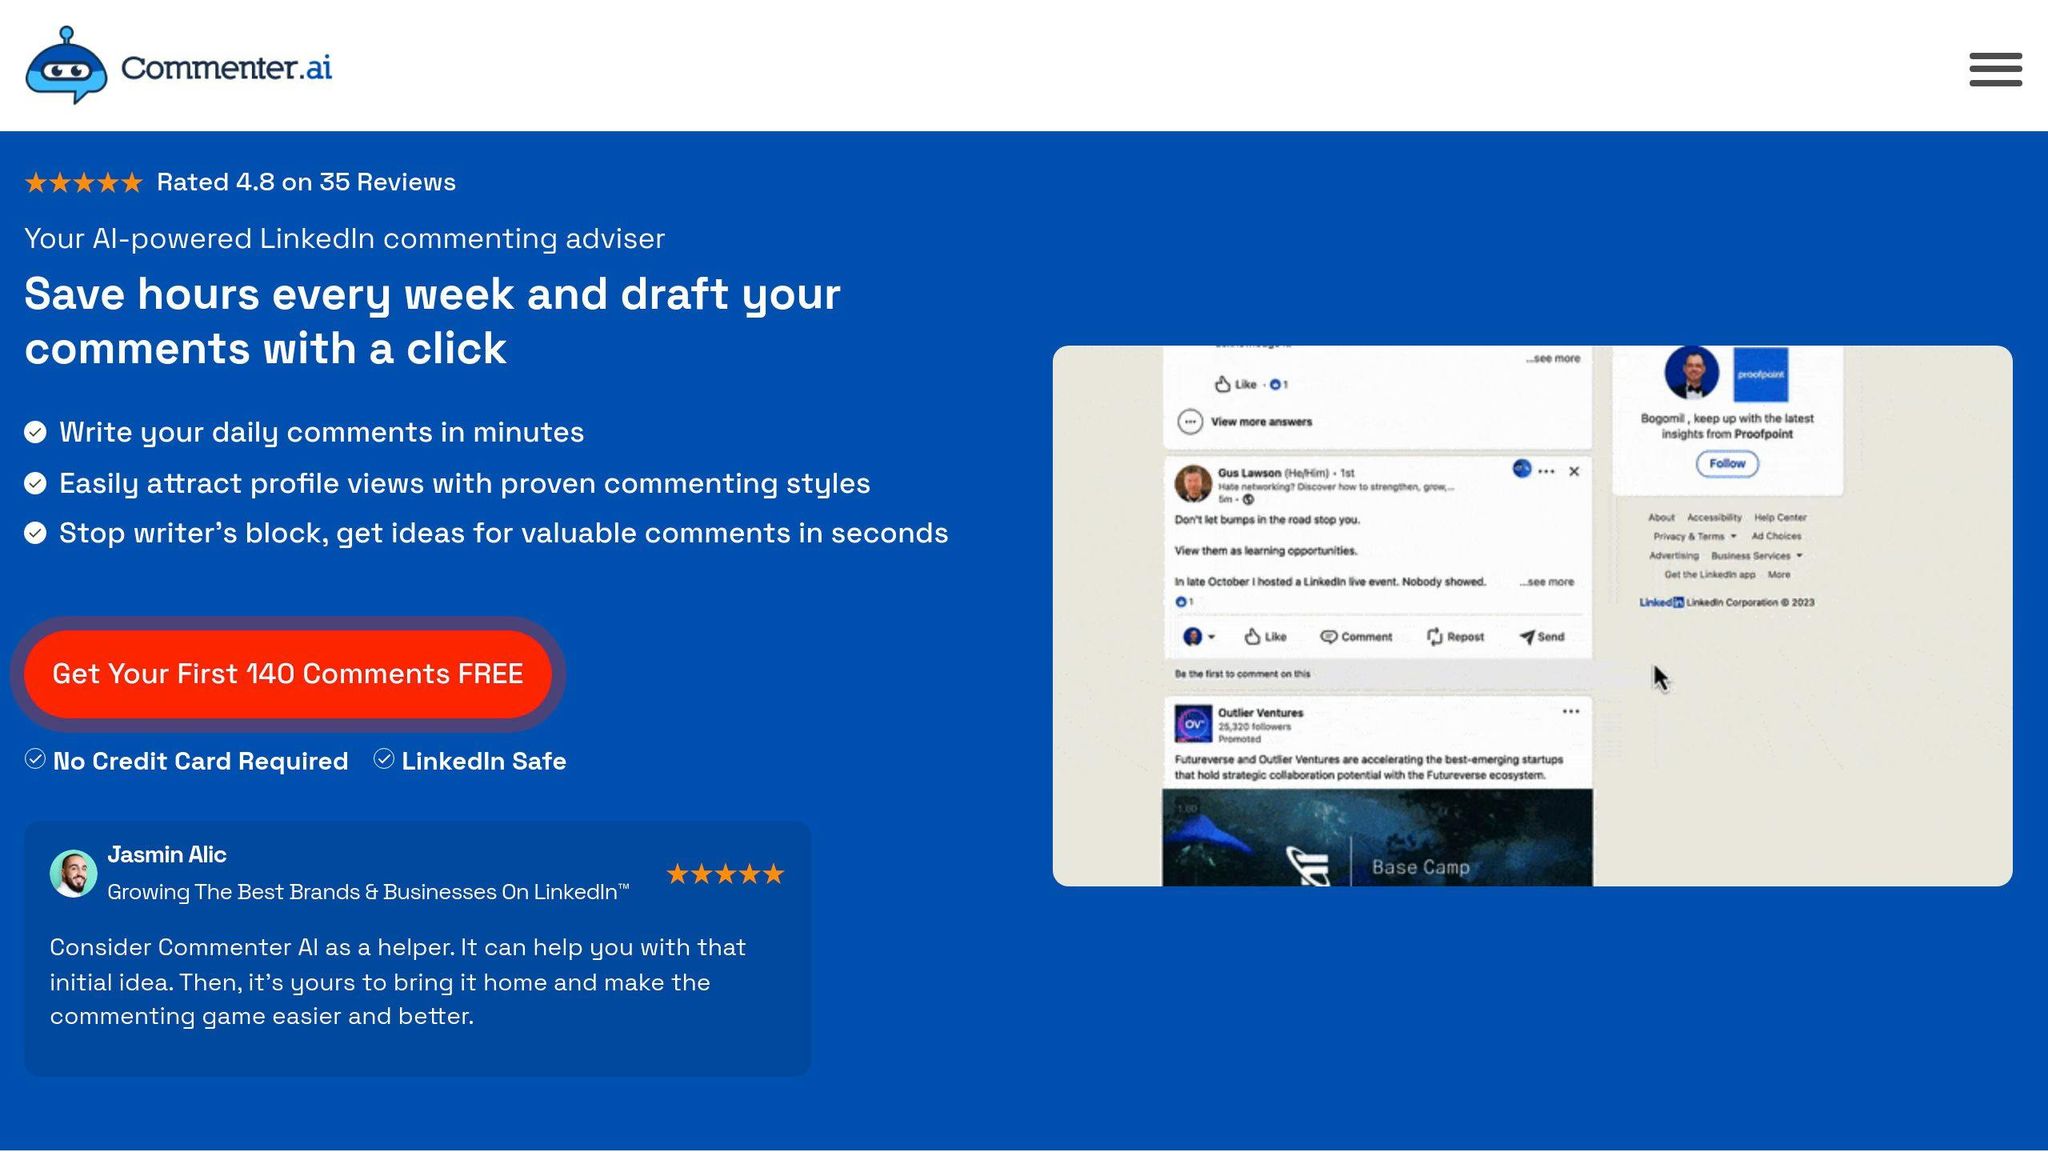The height and width of the screenshot is (1152, 2048).
Task: Click the headline 'Save hours every week'
Action: (x=432, y=321)
